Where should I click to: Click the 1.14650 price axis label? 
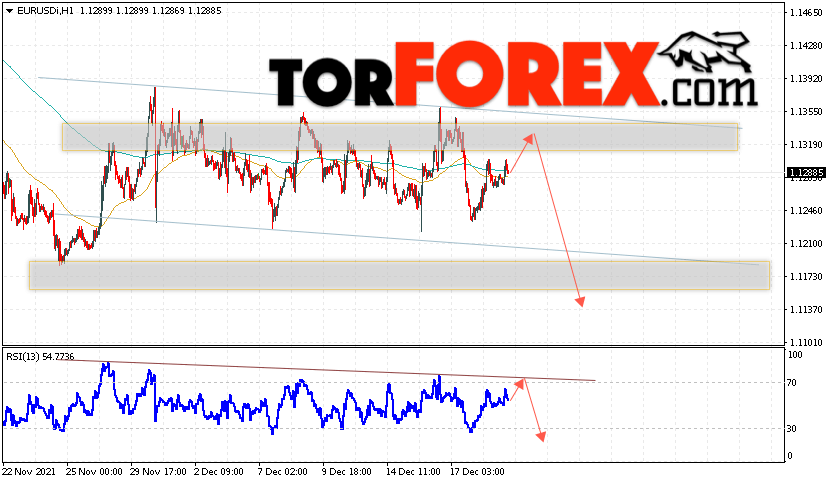pos(806,13)
